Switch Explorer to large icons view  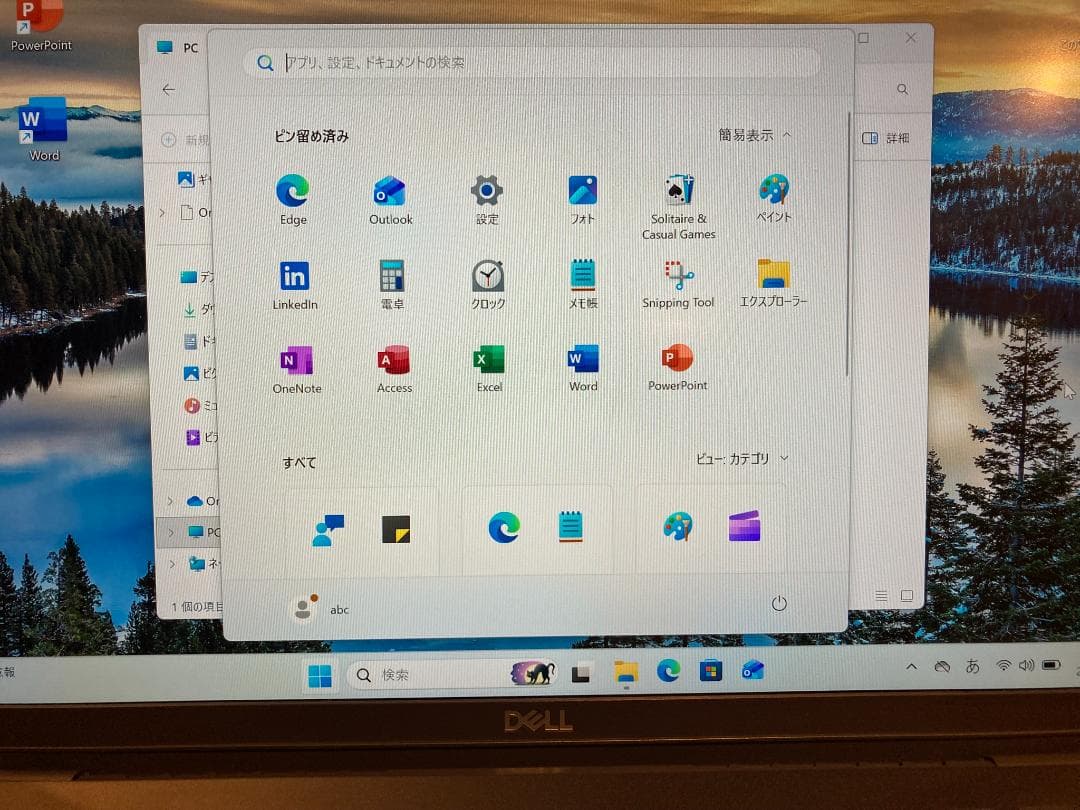tap(906, 596)
